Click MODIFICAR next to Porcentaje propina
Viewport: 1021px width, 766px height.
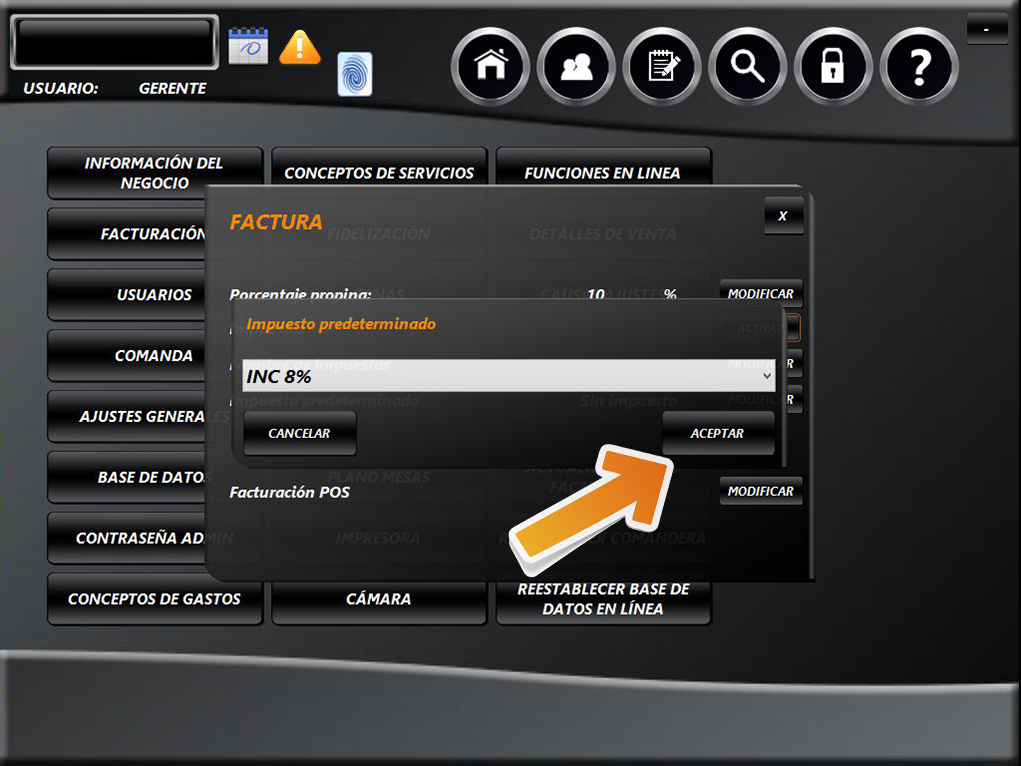(760, 294)
